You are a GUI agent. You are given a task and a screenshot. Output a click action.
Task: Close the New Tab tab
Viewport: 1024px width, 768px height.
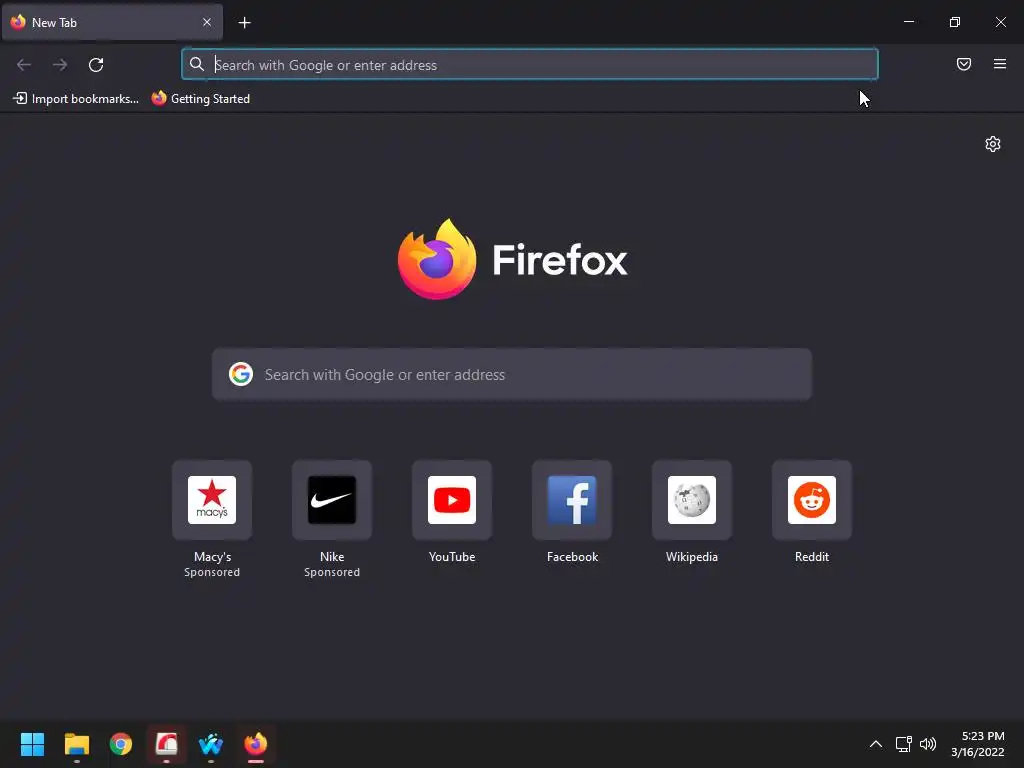point(207,22)
